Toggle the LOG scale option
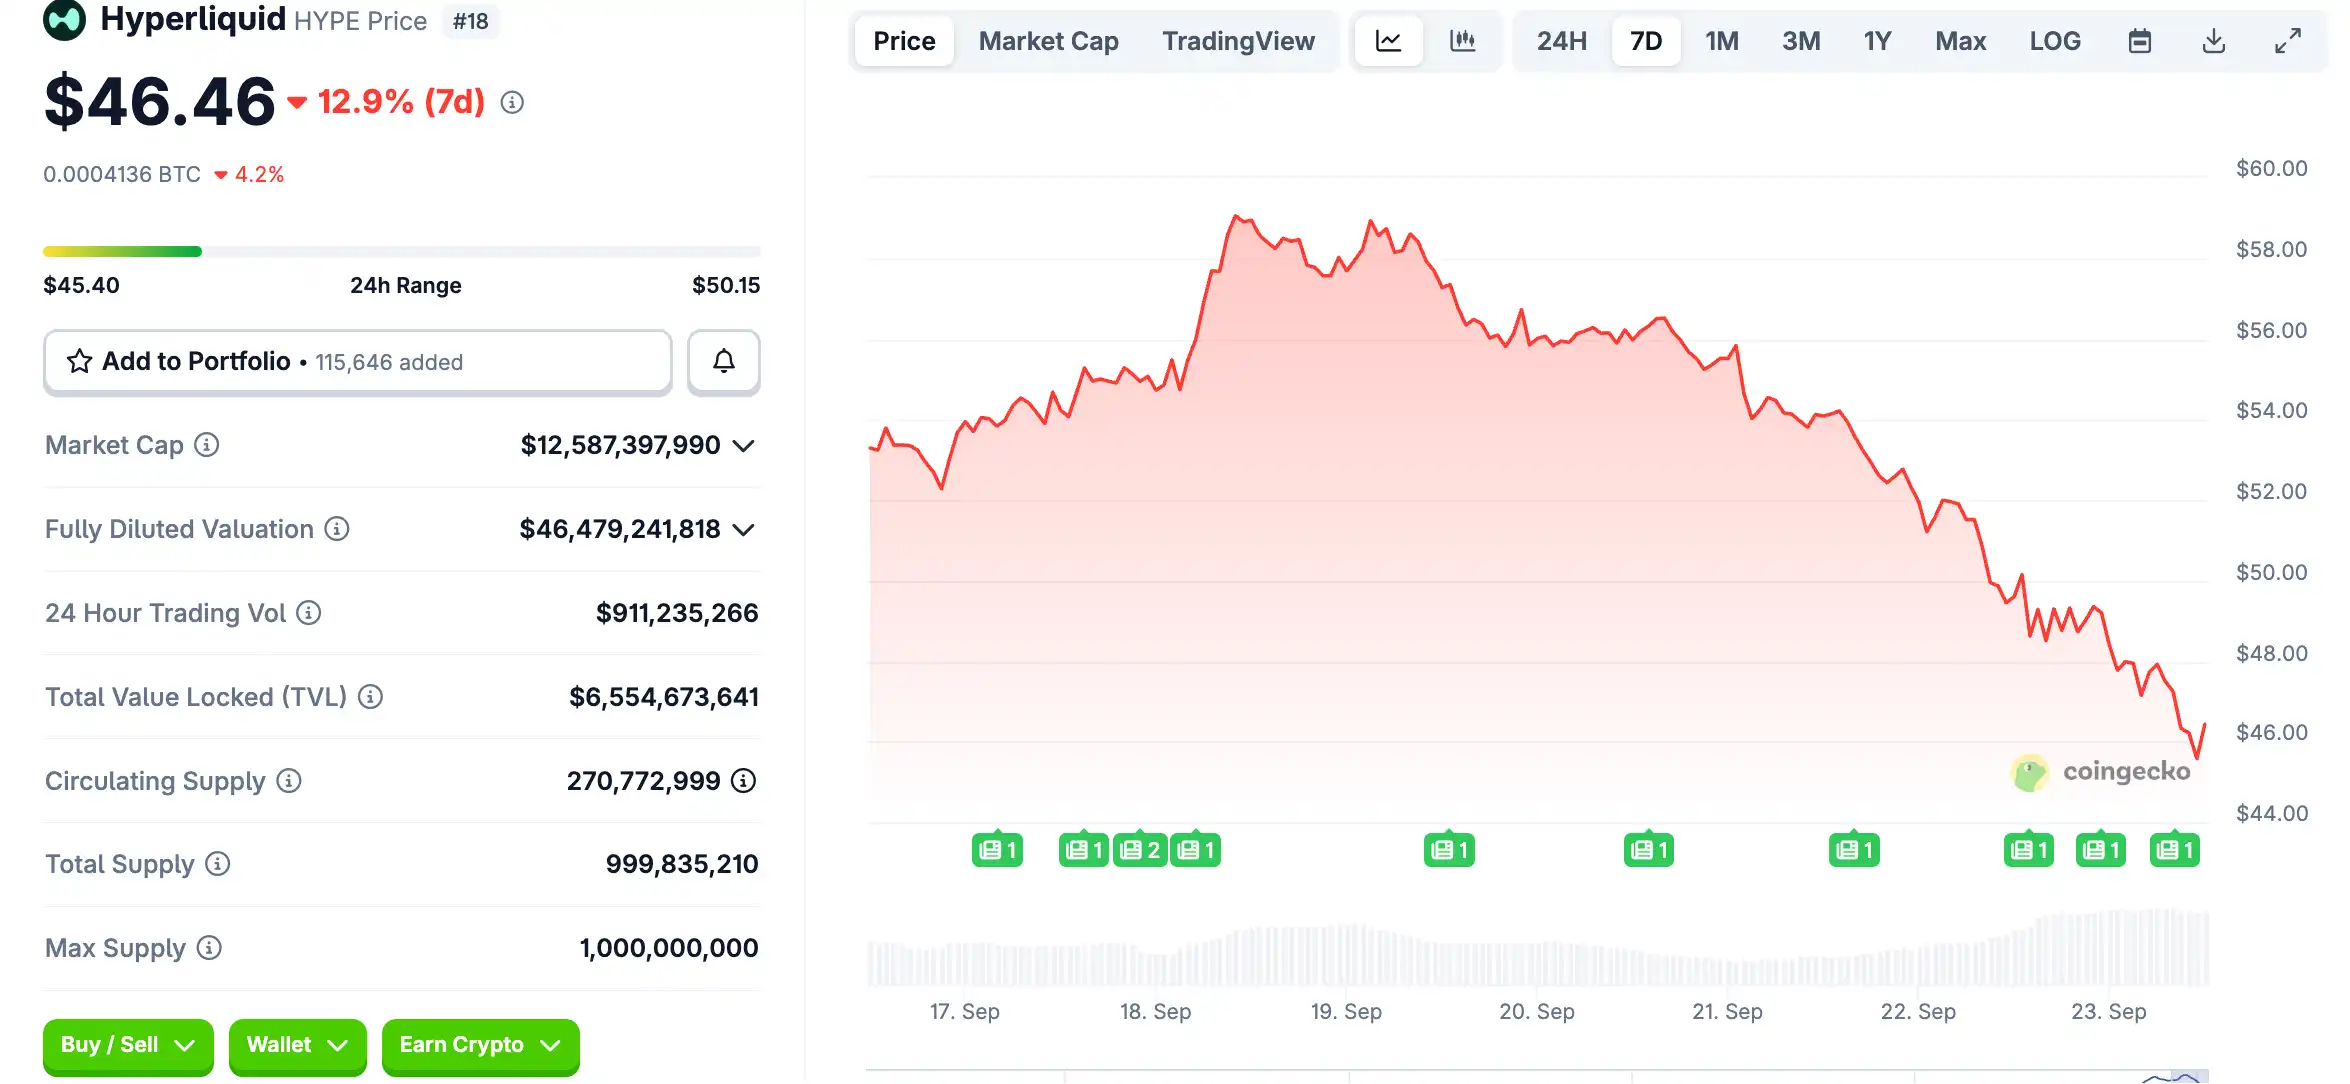 [x=2054, y=41]
